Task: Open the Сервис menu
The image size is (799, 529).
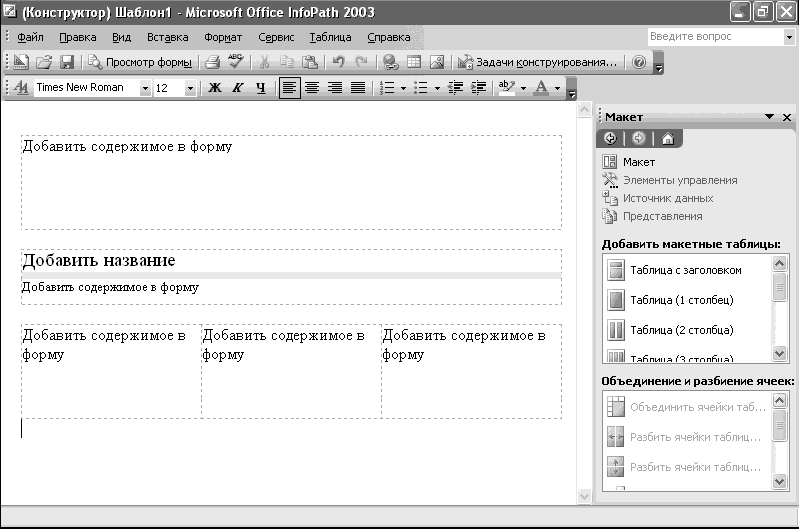Action: pyautogui.click(x=276, y=37)
